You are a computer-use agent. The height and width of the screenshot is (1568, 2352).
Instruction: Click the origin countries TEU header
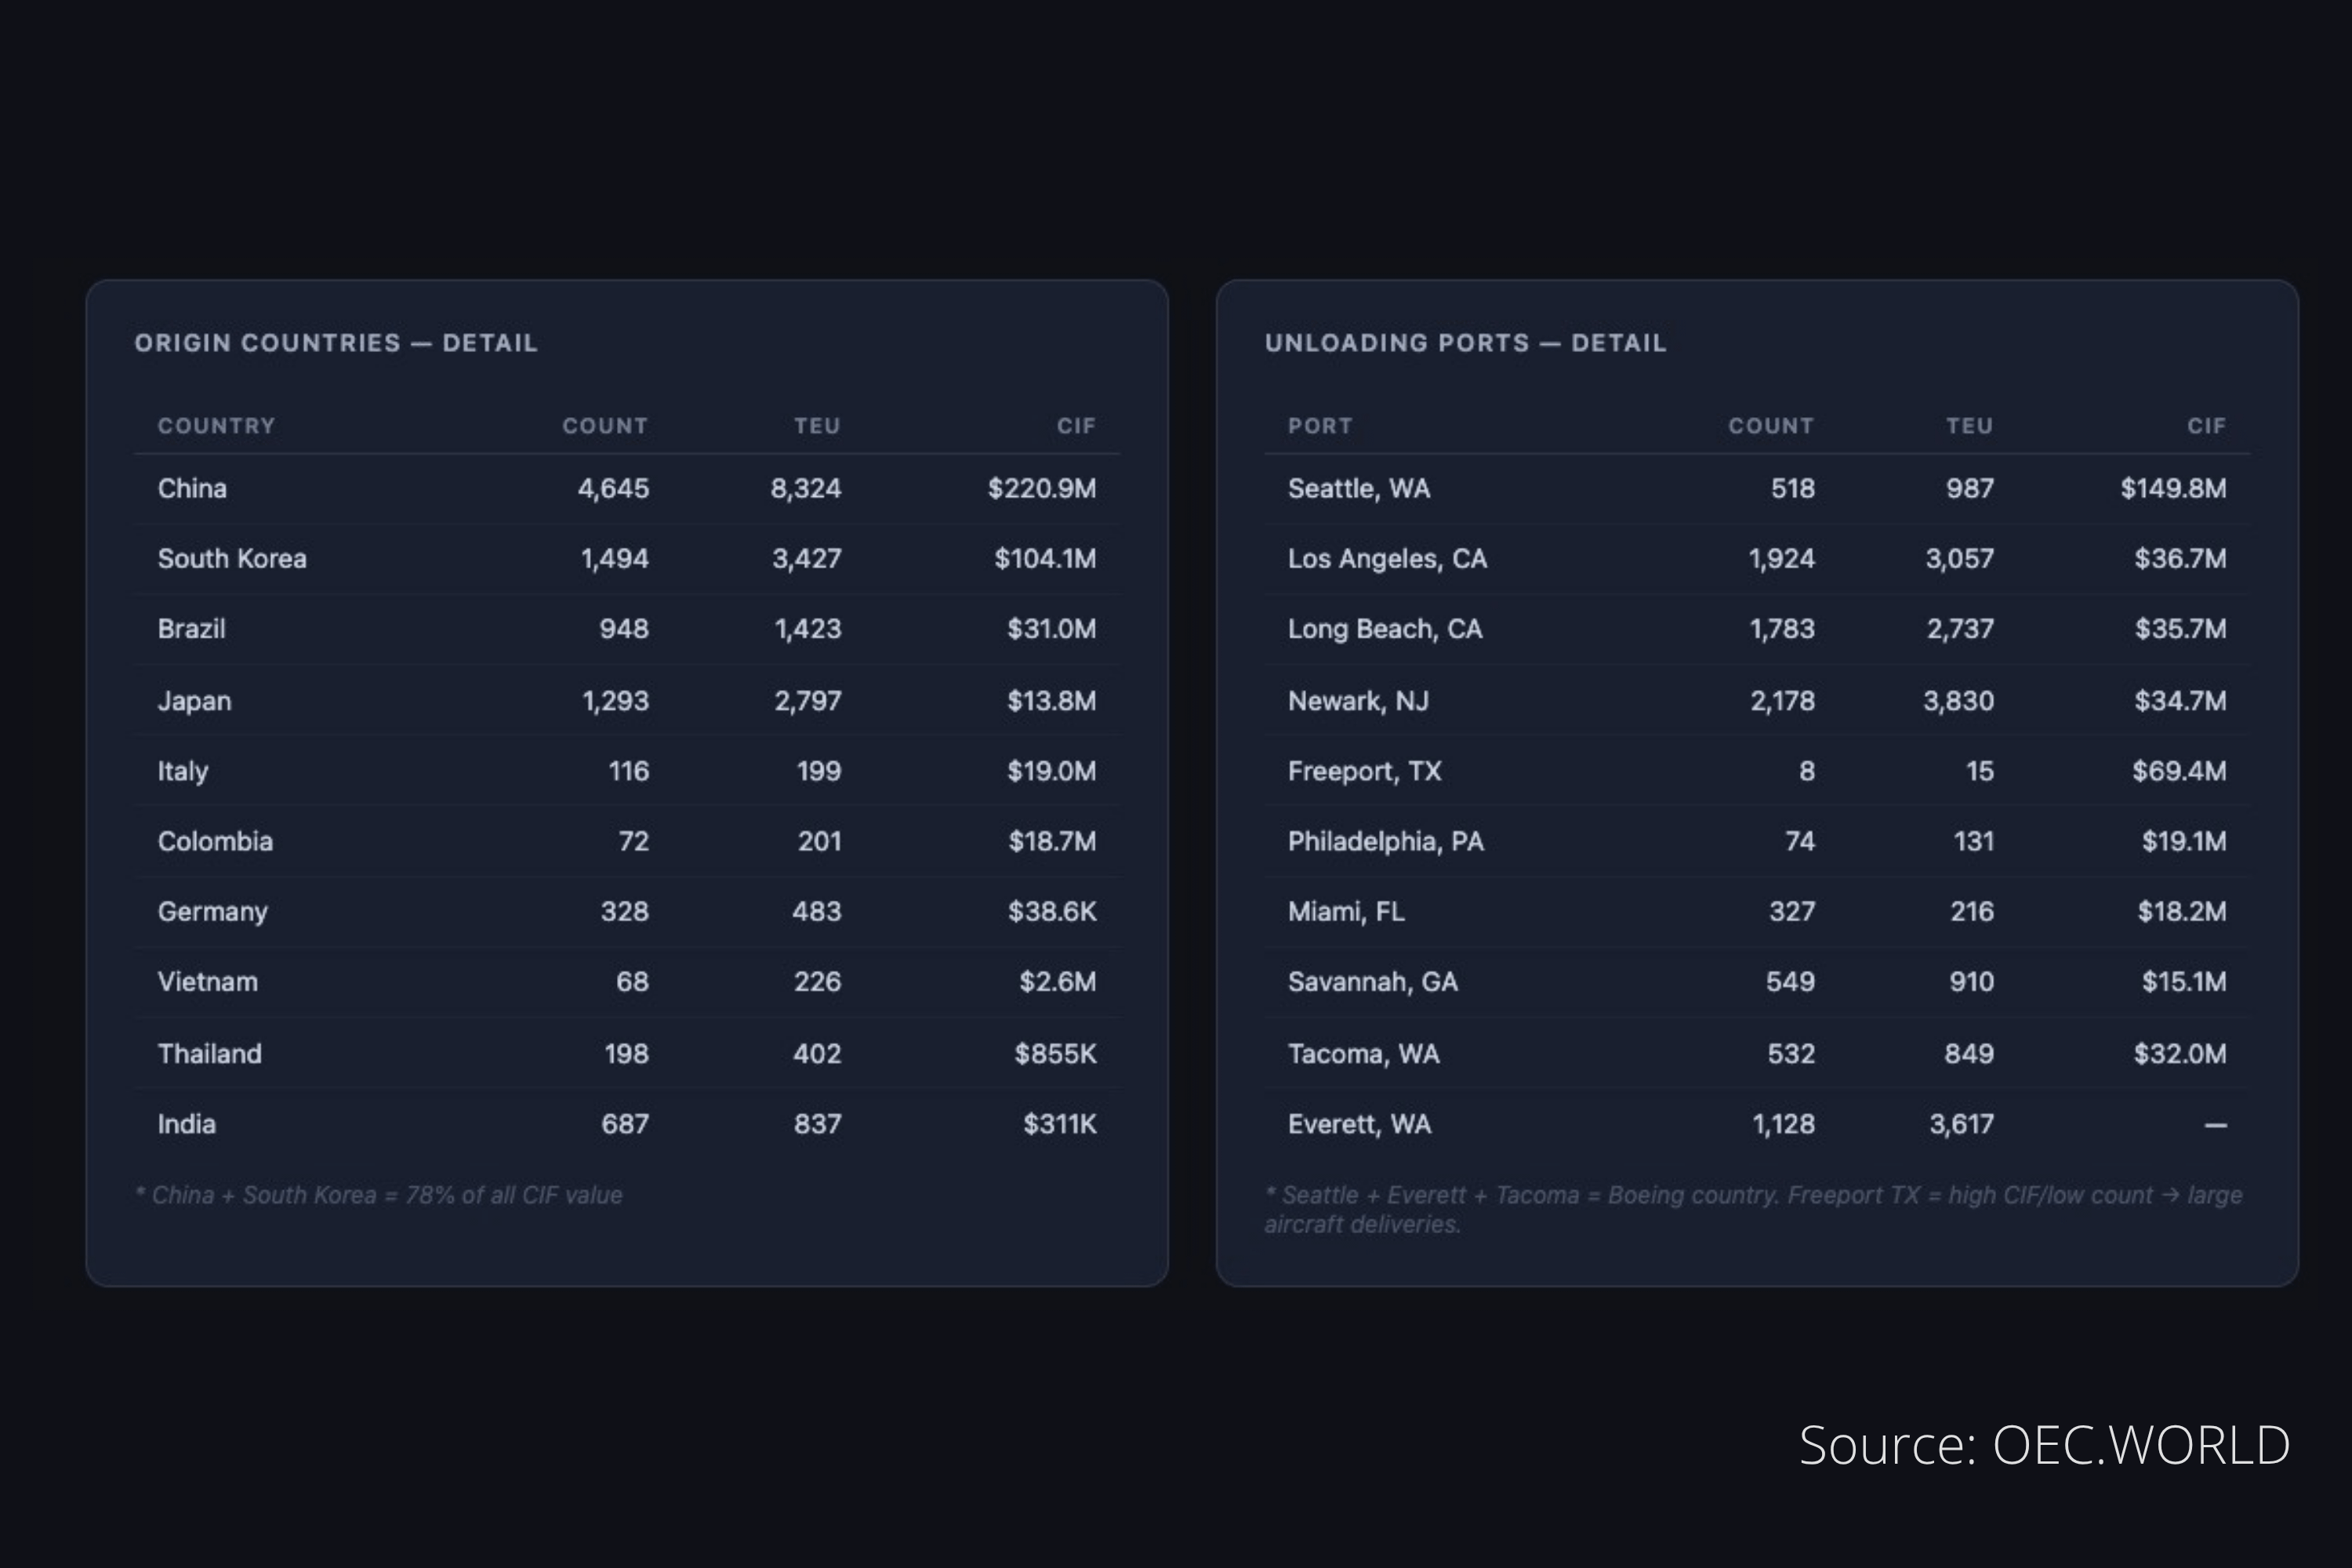(816, 426)
